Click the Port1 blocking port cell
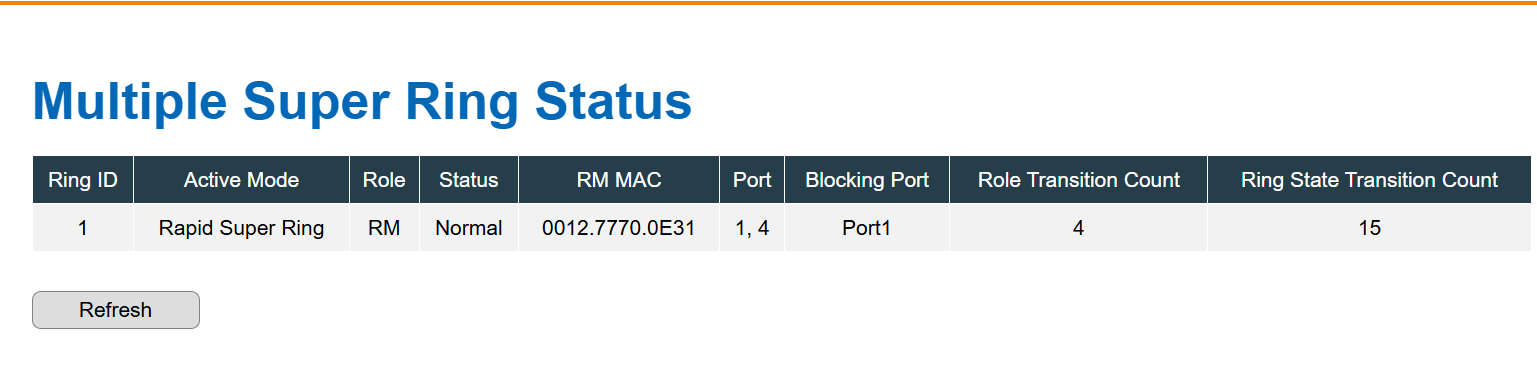The height and width of the screenshot is (389, 1537). pyautogui.click(x=867, y=228)
